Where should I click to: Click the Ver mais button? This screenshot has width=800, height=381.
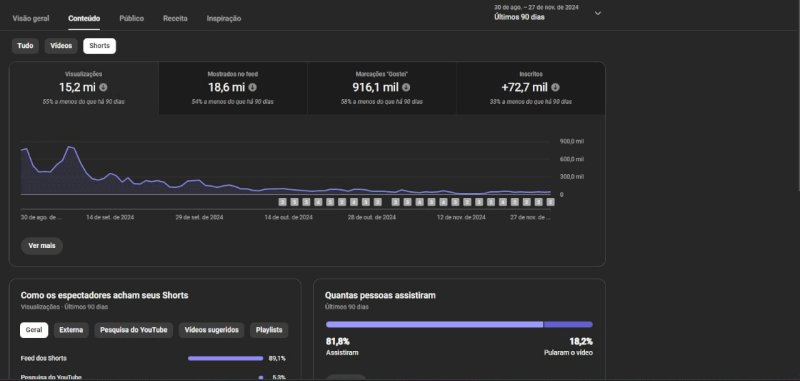42,246
